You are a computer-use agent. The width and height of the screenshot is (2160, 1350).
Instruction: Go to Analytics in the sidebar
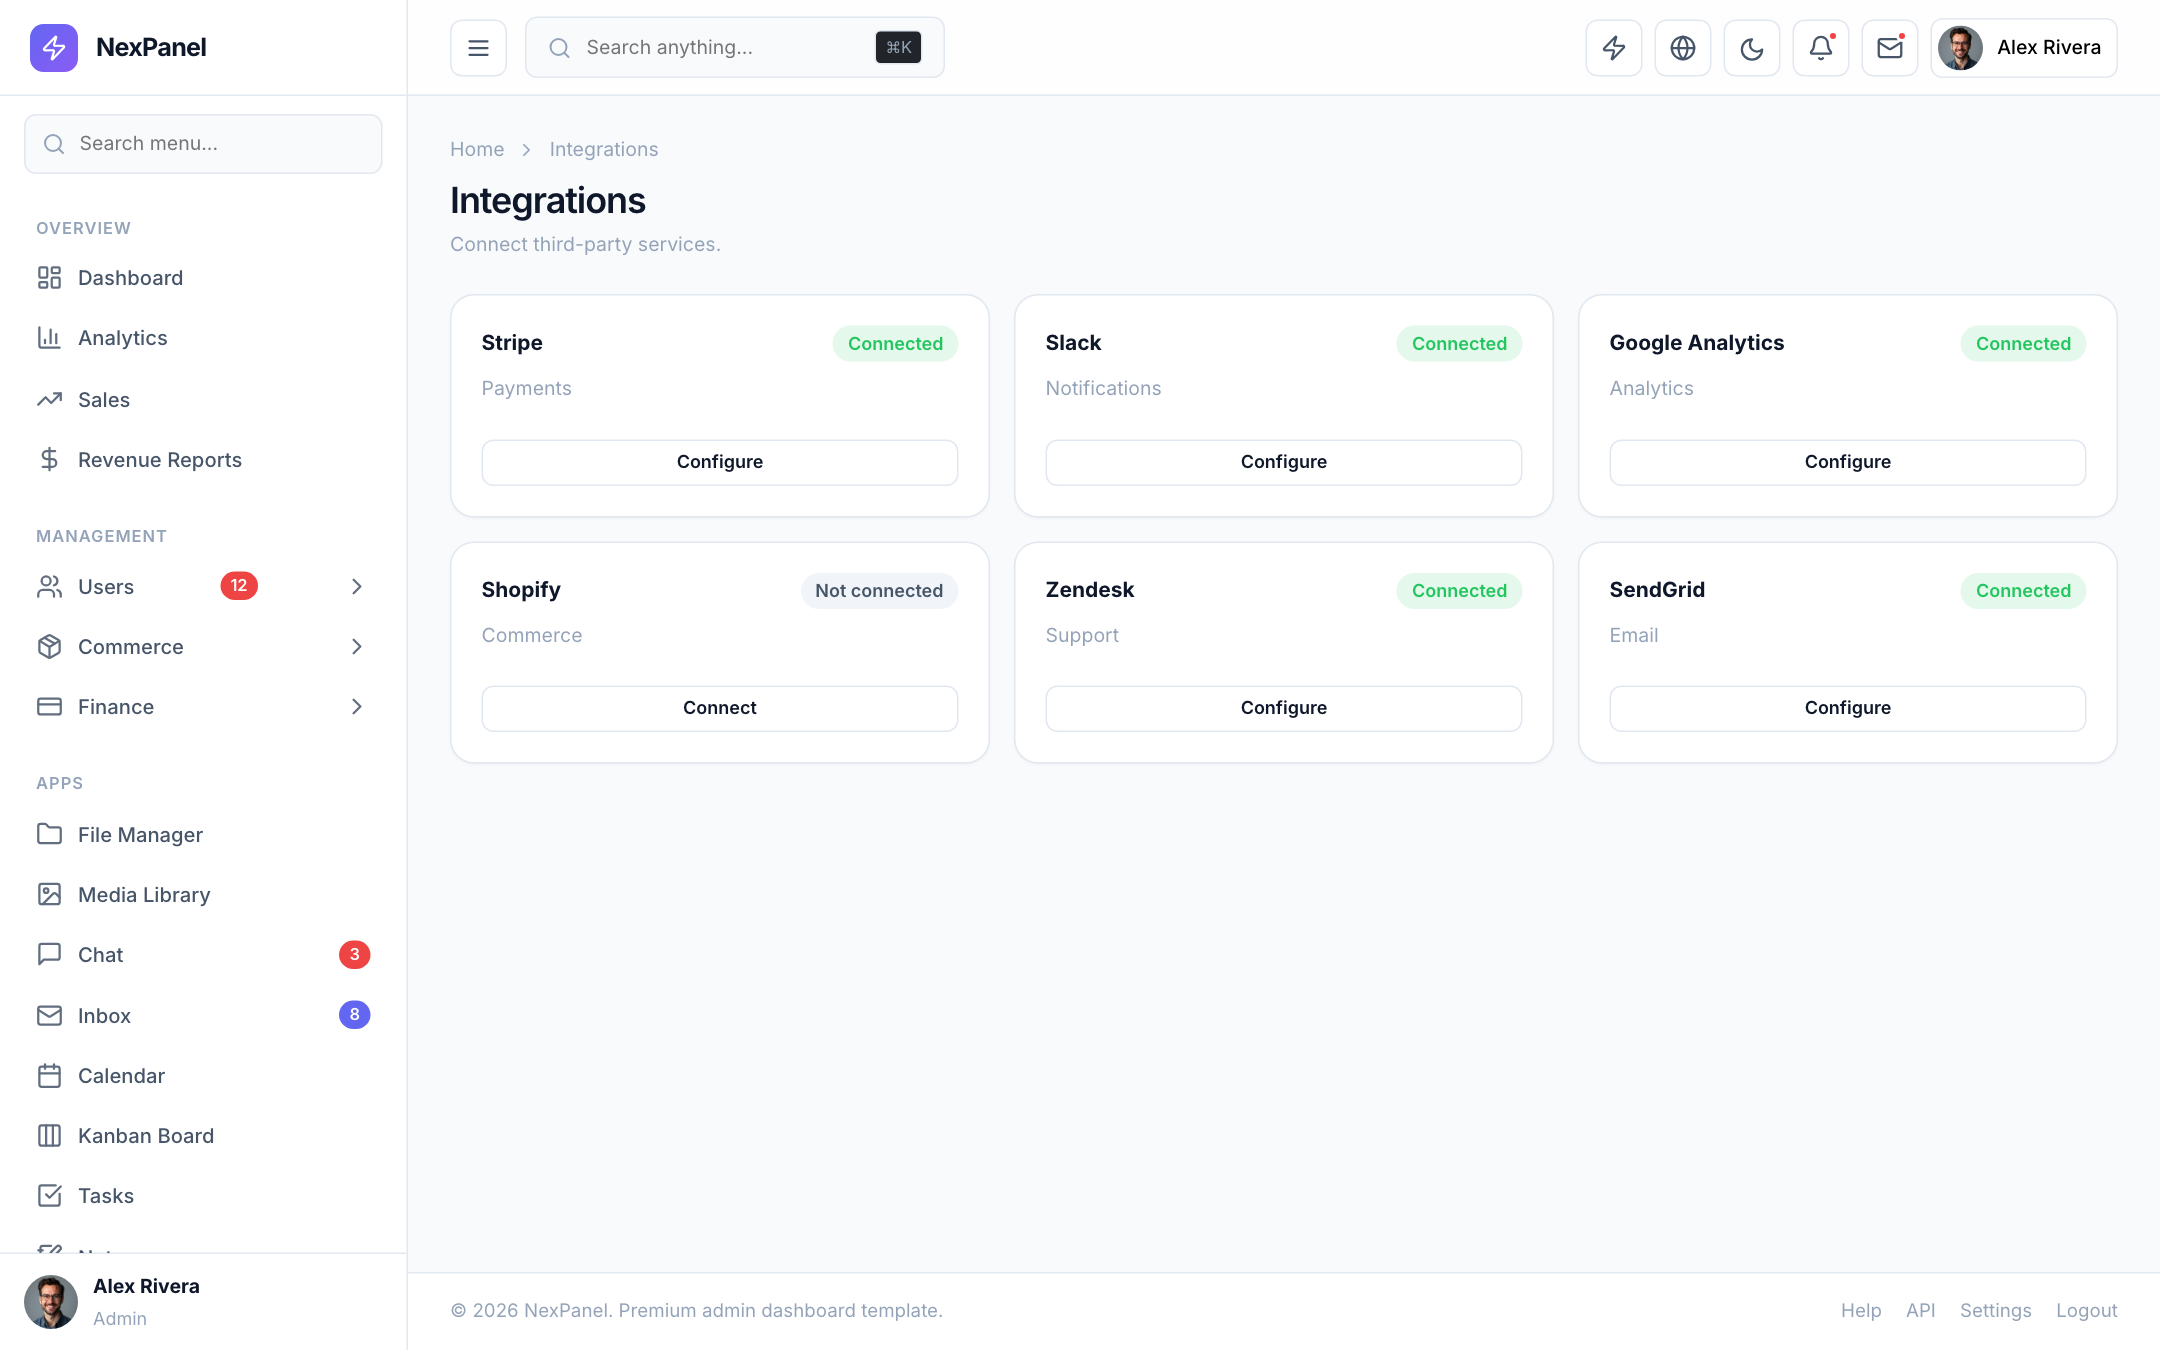coord(203,337)
